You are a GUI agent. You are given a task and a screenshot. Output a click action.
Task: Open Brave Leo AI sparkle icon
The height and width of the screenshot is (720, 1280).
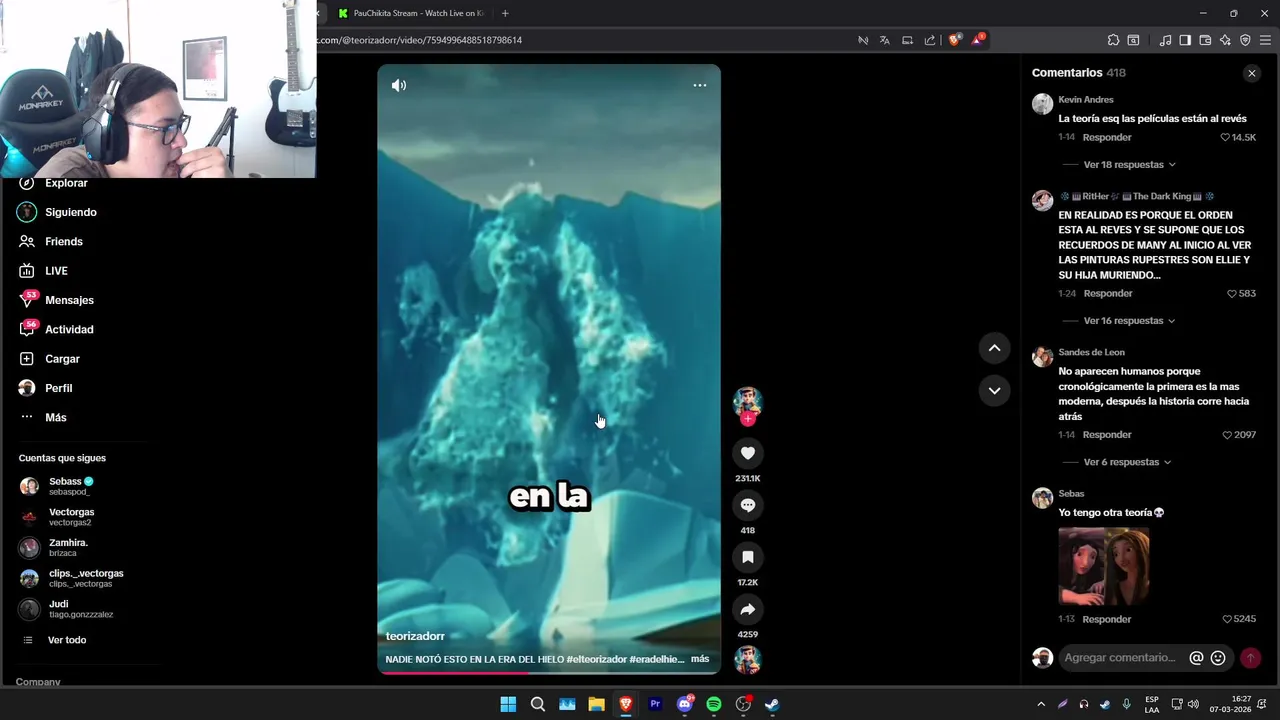1225,40
